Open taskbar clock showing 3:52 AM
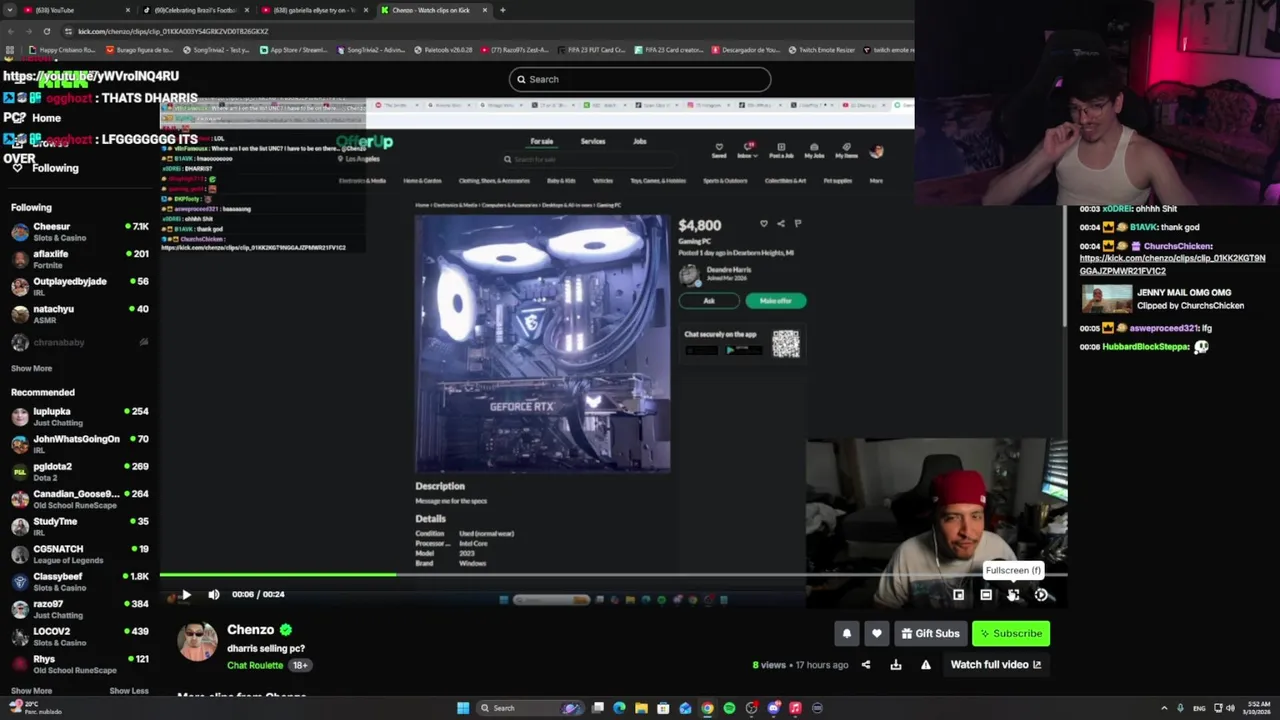Image resolution: width=1280 pixels, height=720 pixels. [1259, 708]
